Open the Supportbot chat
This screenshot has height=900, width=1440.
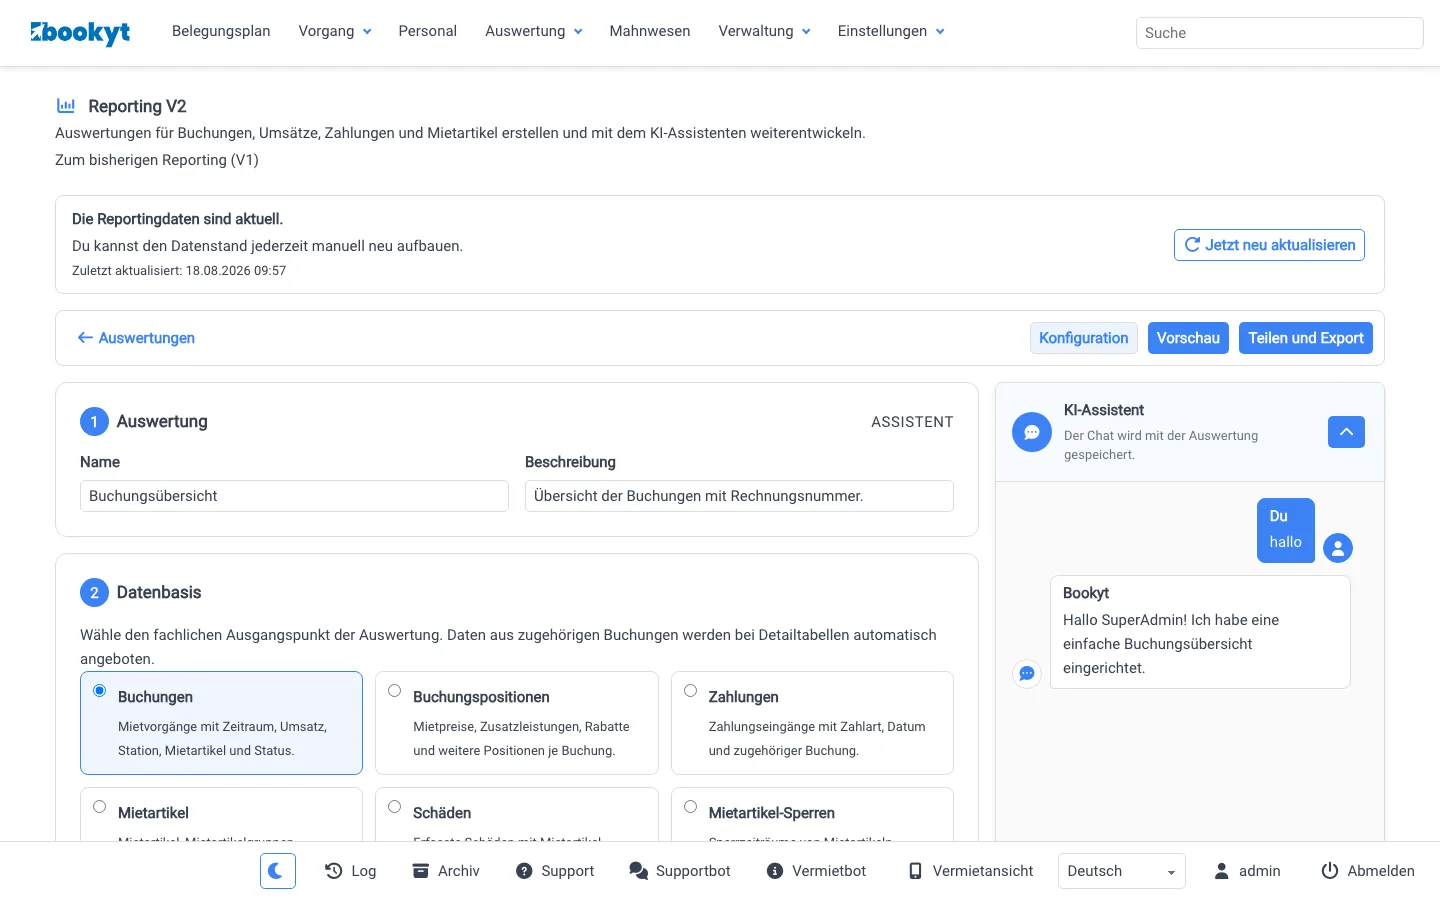[680, 871]
